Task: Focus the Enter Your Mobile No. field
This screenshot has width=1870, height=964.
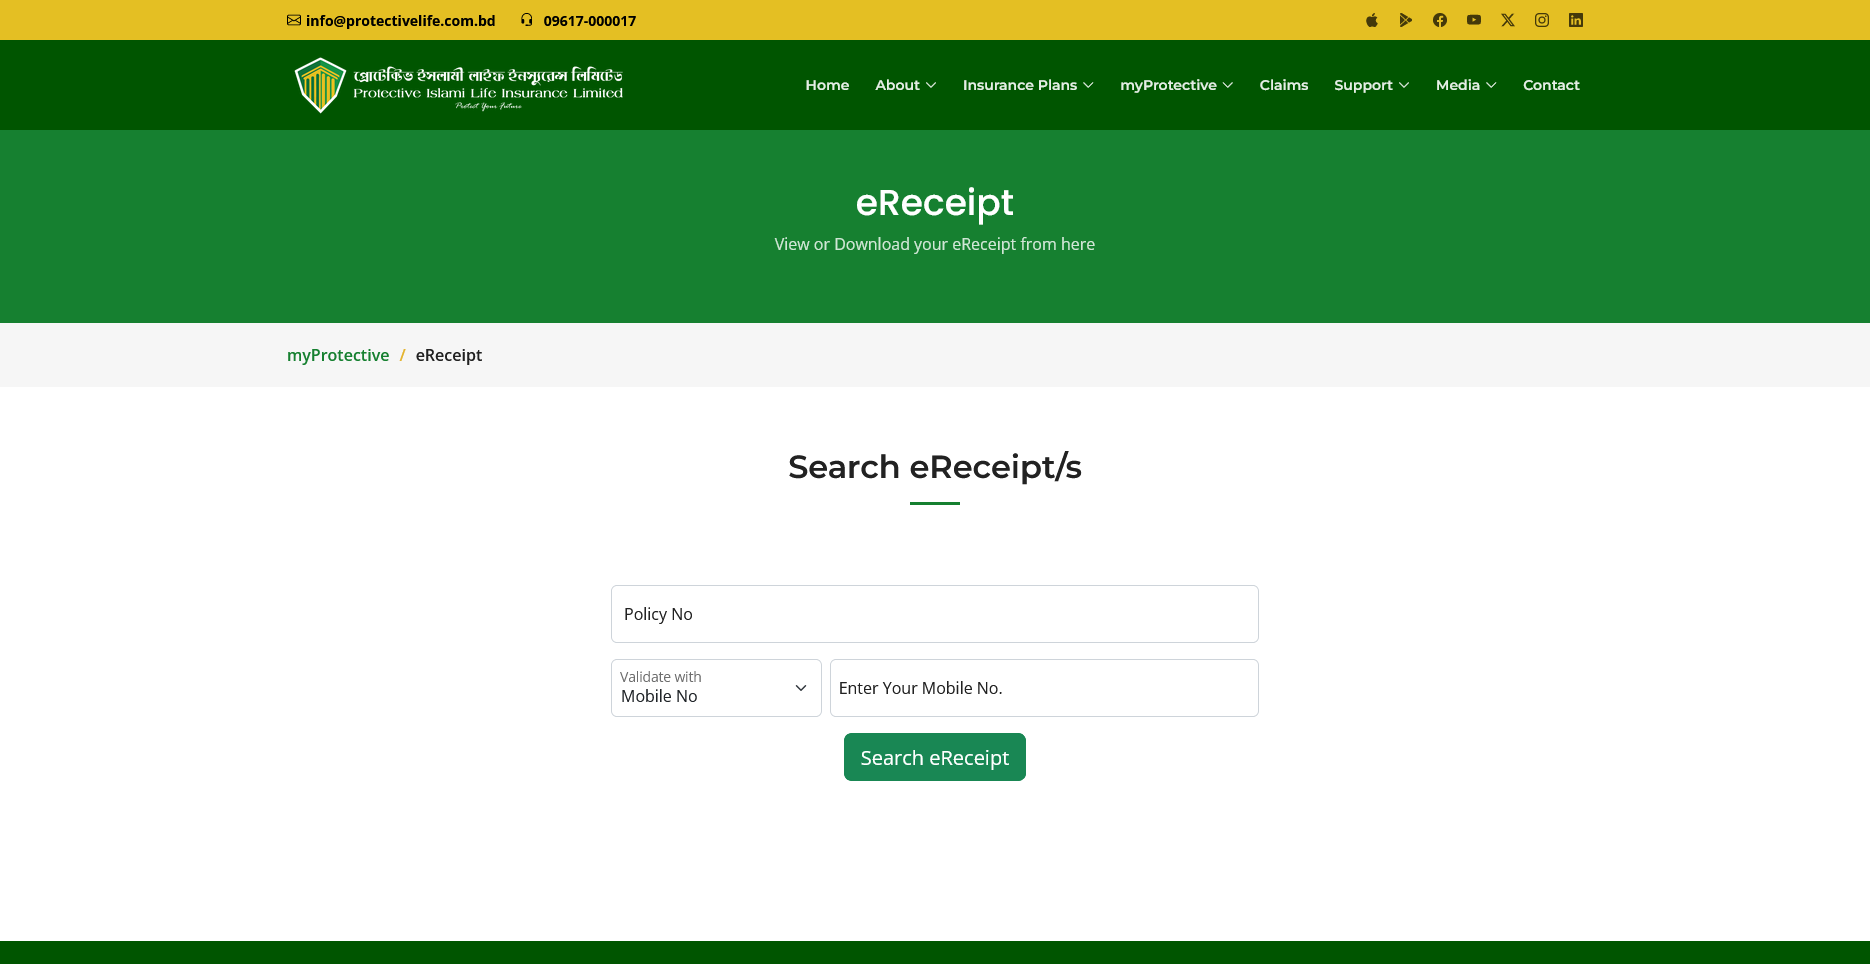Action: click(x=1044, y=688)
